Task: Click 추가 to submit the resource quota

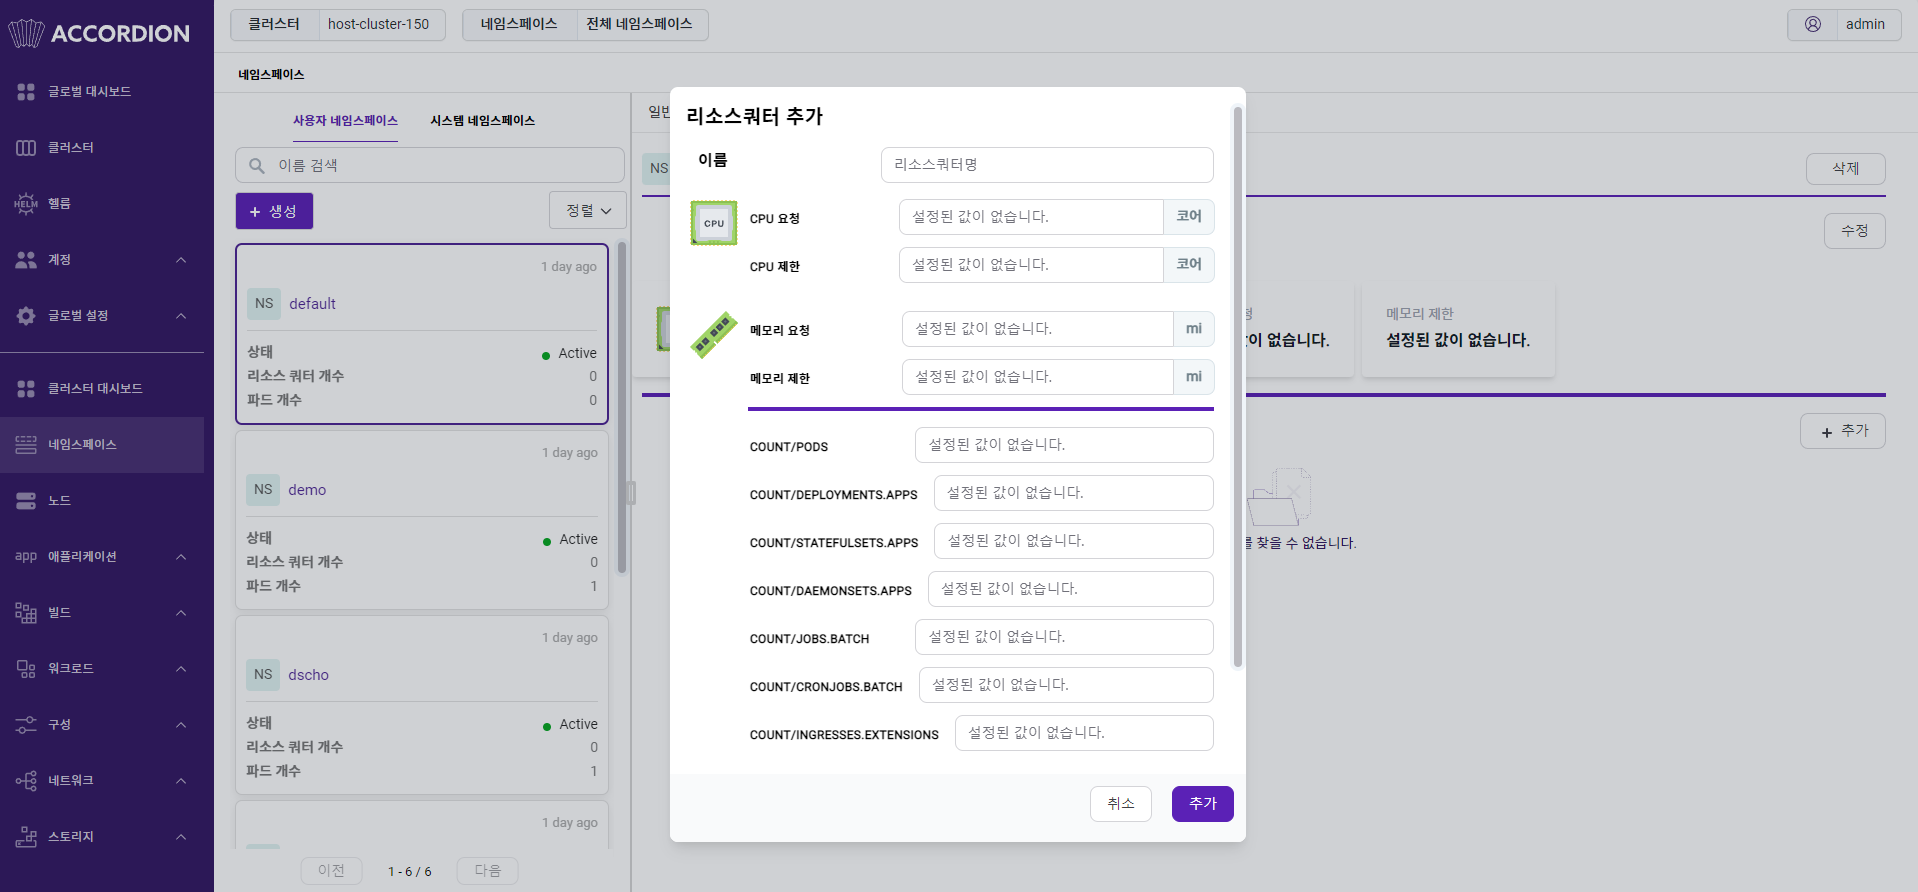Action: coord(1202,804)
